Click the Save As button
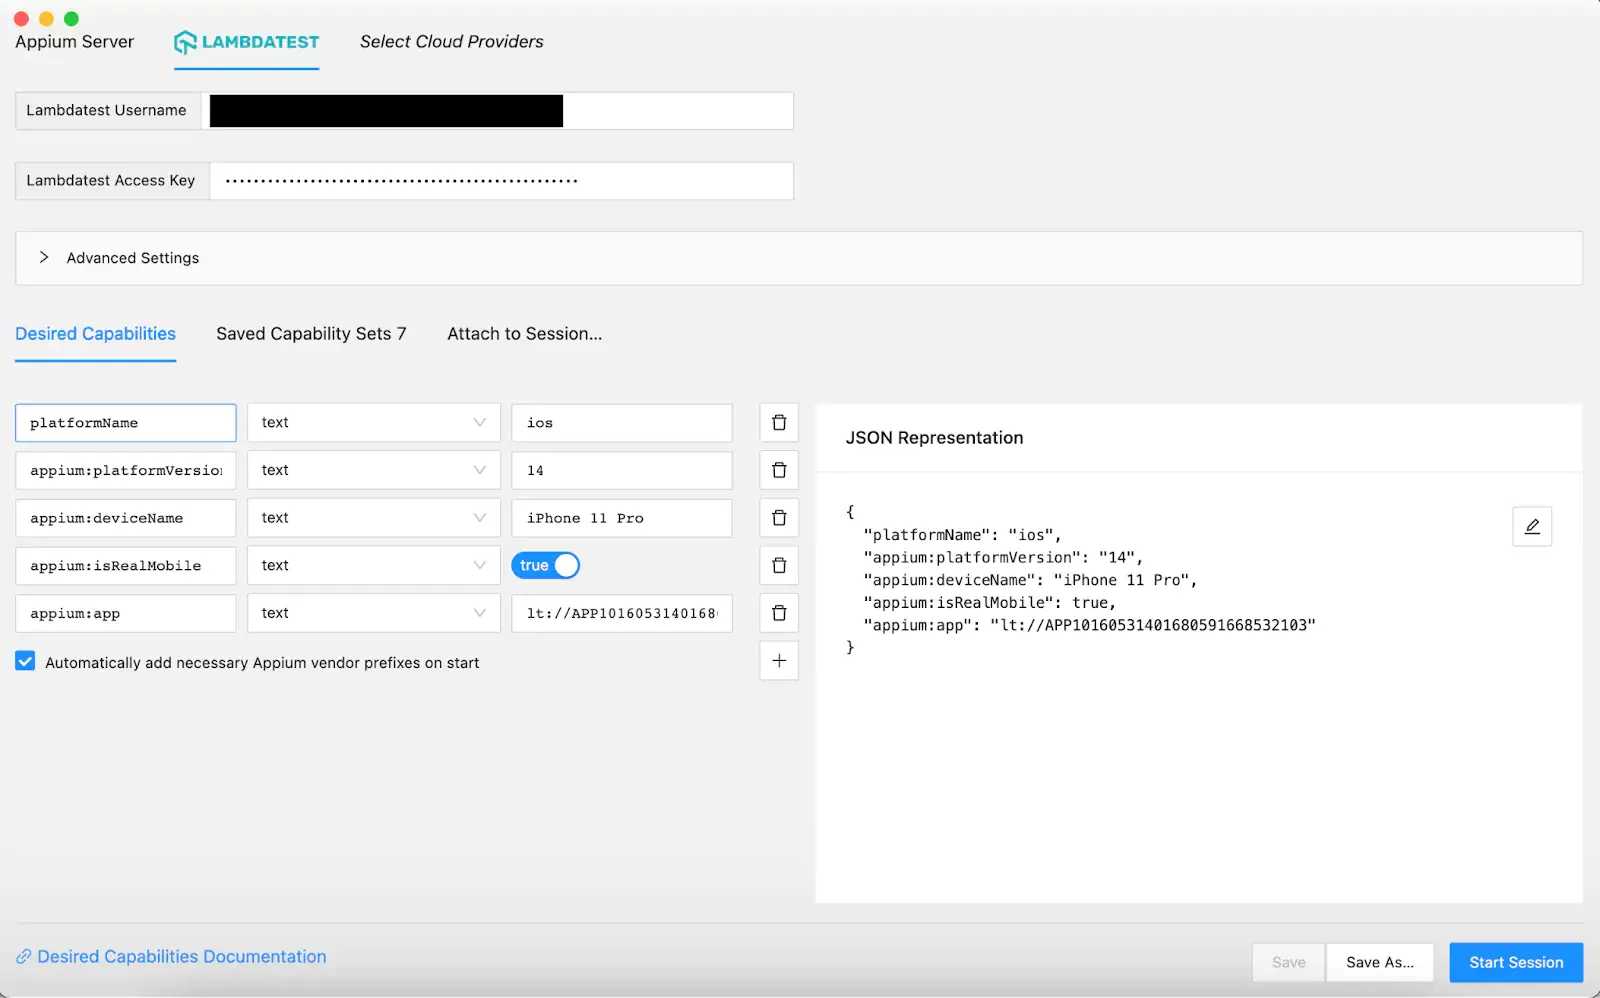The image size is (1600, 998). click(1380, 962)
